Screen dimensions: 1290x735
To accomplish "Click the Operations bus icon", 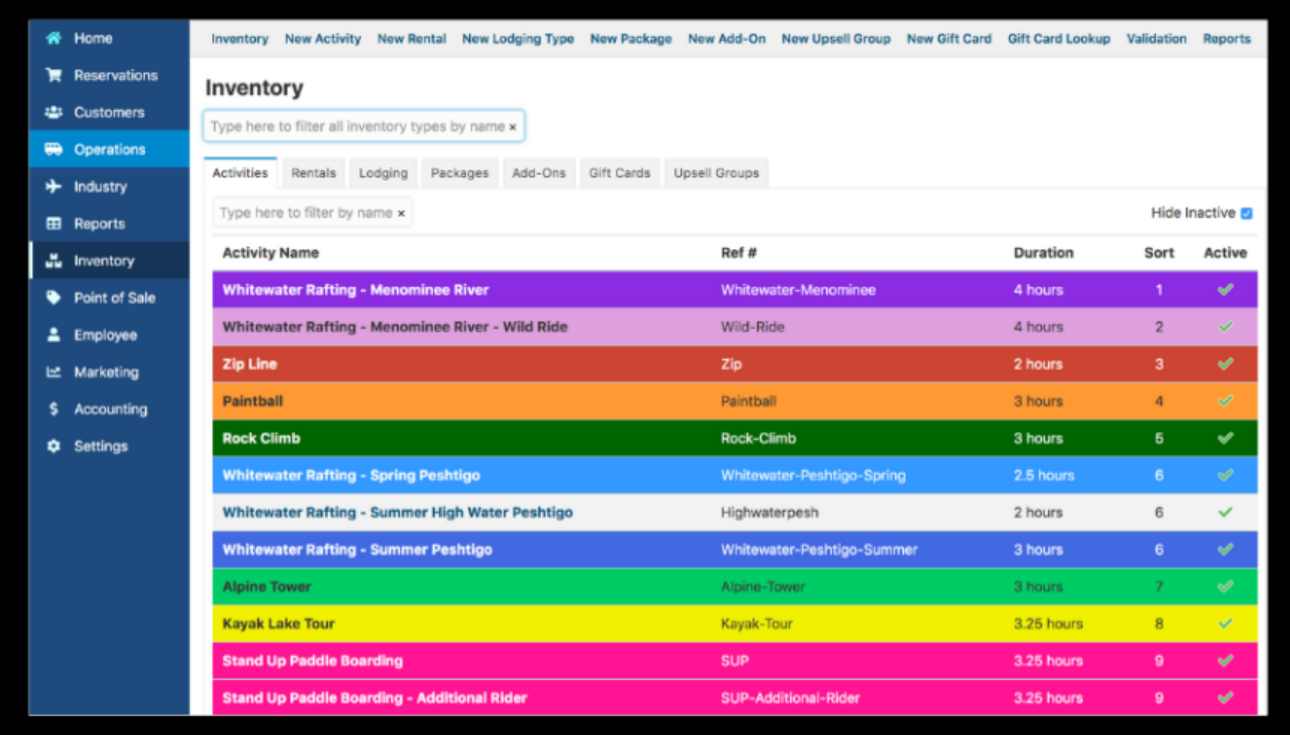I will coord(53,149).
